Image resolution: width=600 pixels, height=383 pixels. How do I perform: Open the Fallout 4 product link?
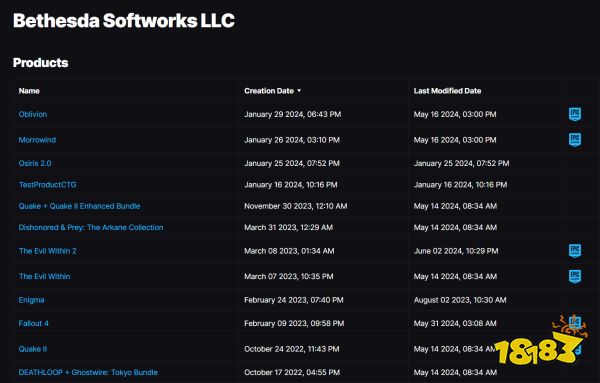pos(34,323)
